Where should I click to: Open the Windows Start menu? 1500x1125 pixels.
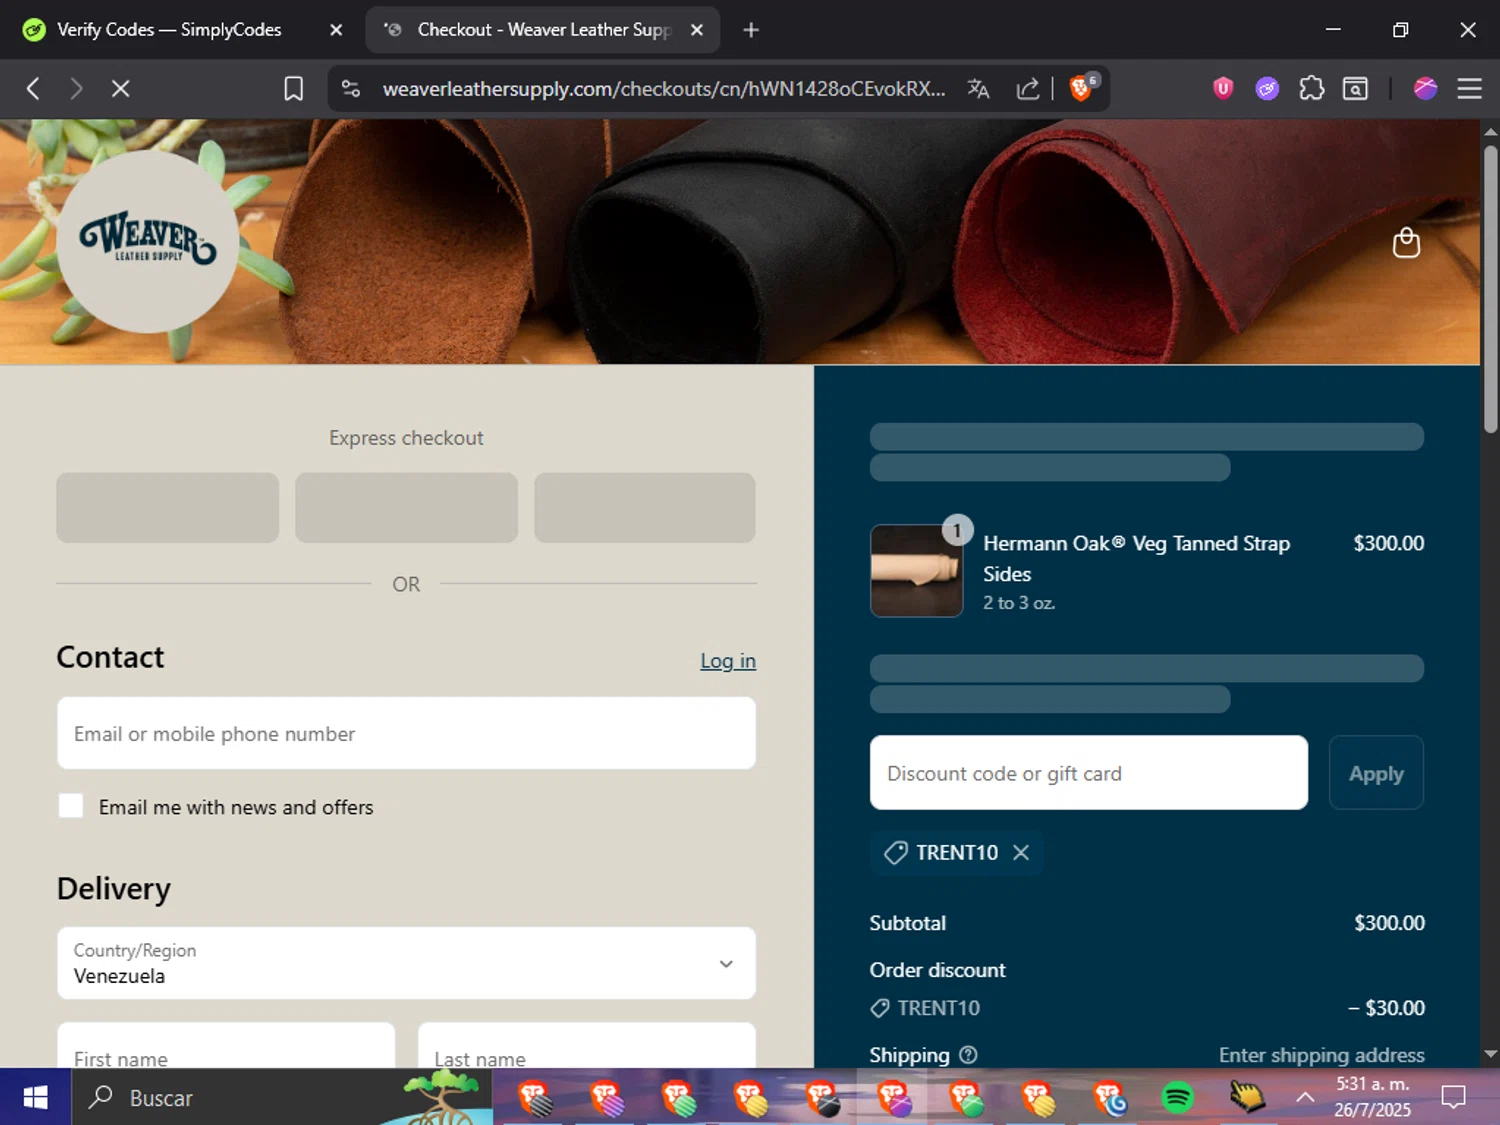click(x=35, y=1097)
